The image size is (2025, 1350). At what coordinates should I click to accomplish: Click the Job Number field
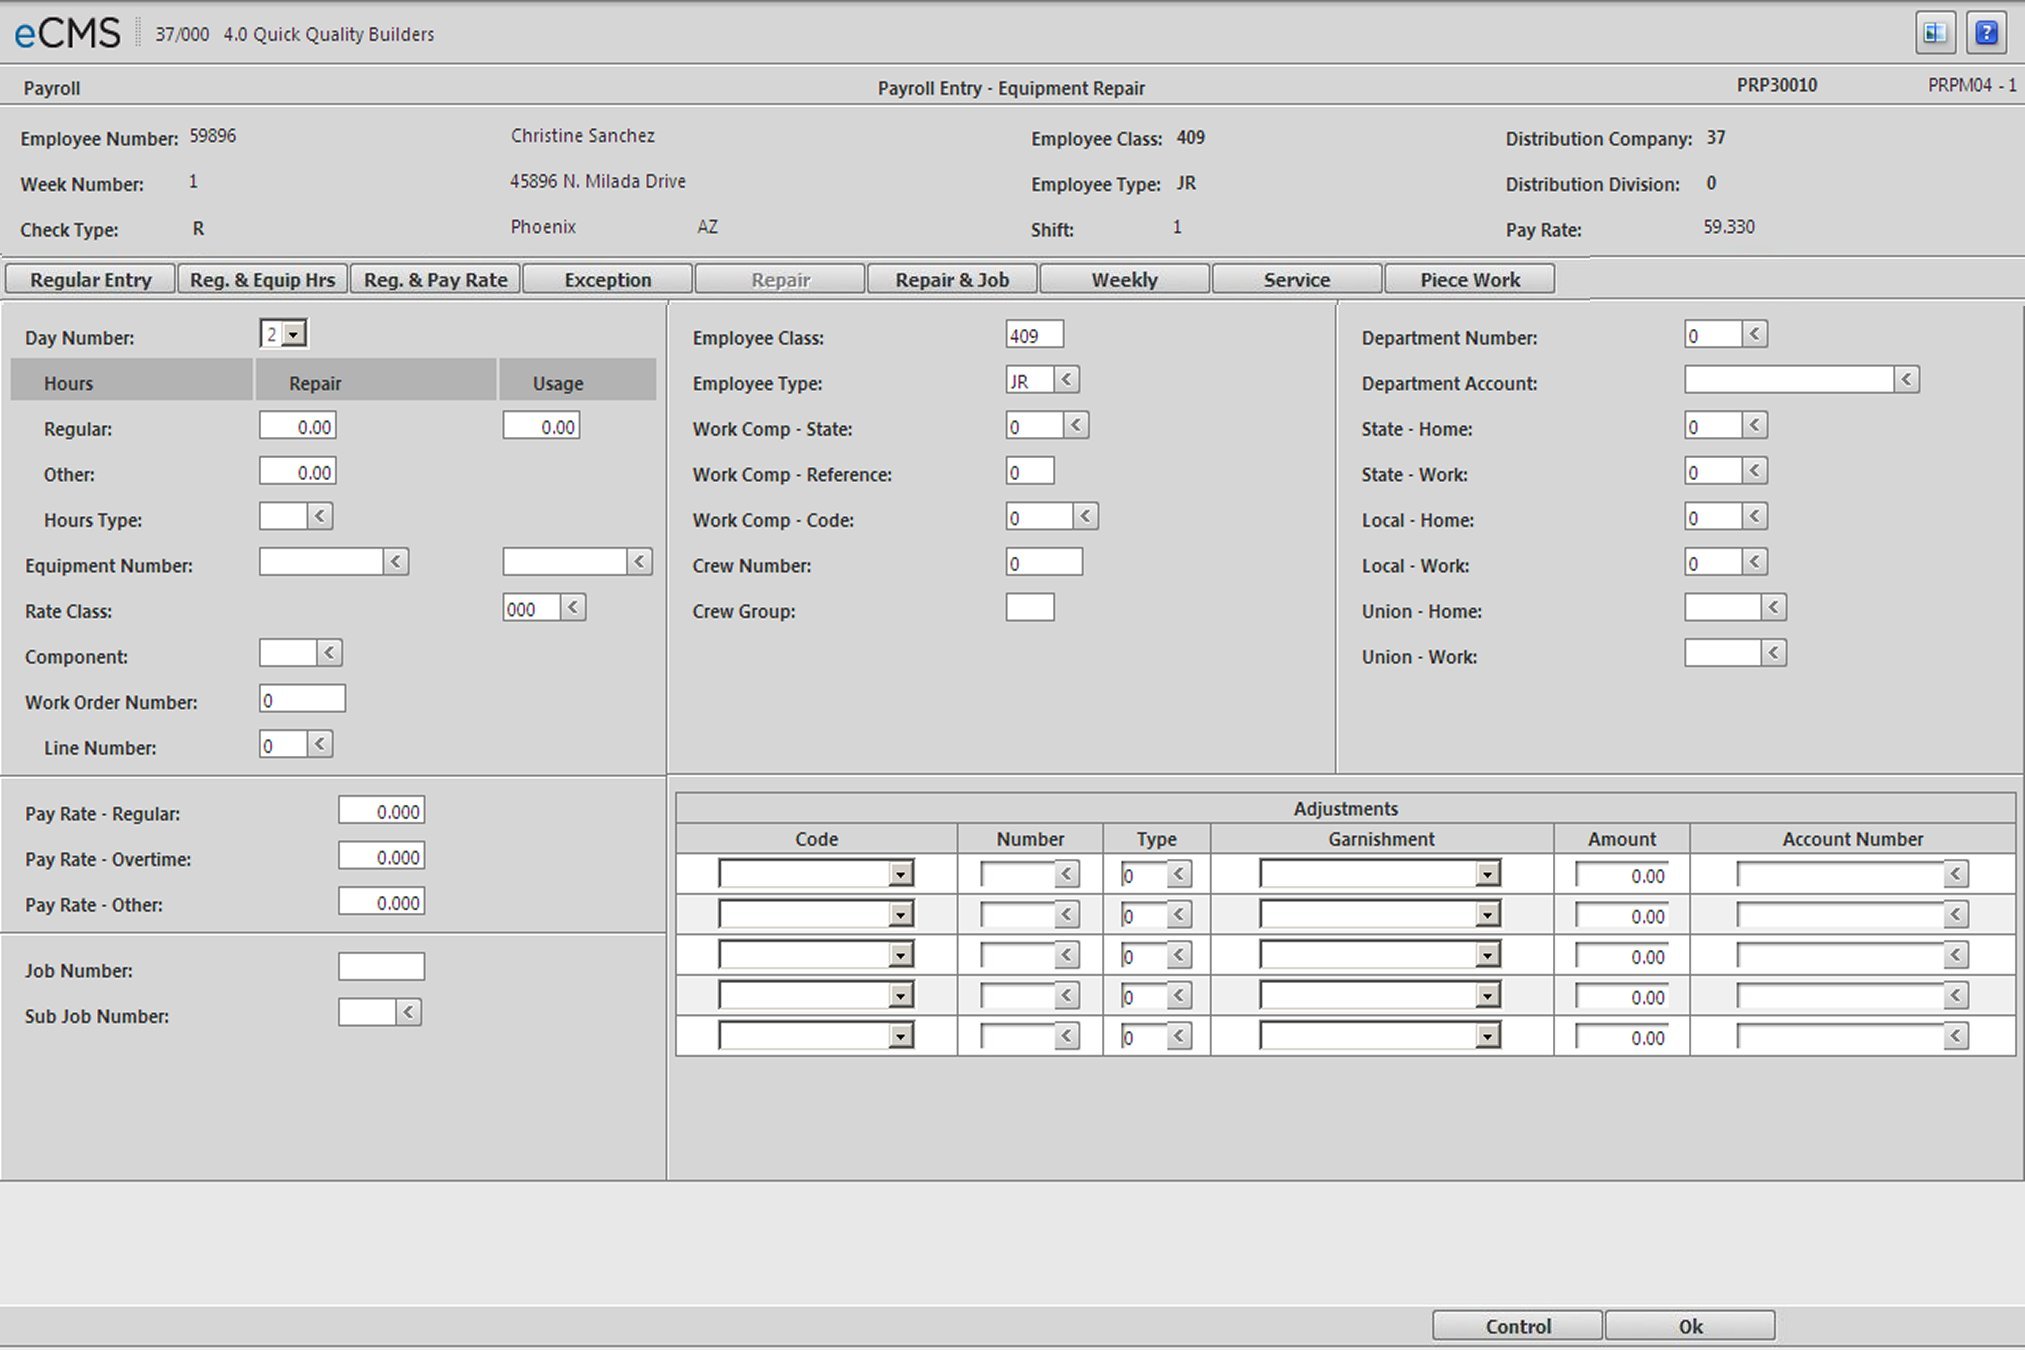click(x=382, y=967)
